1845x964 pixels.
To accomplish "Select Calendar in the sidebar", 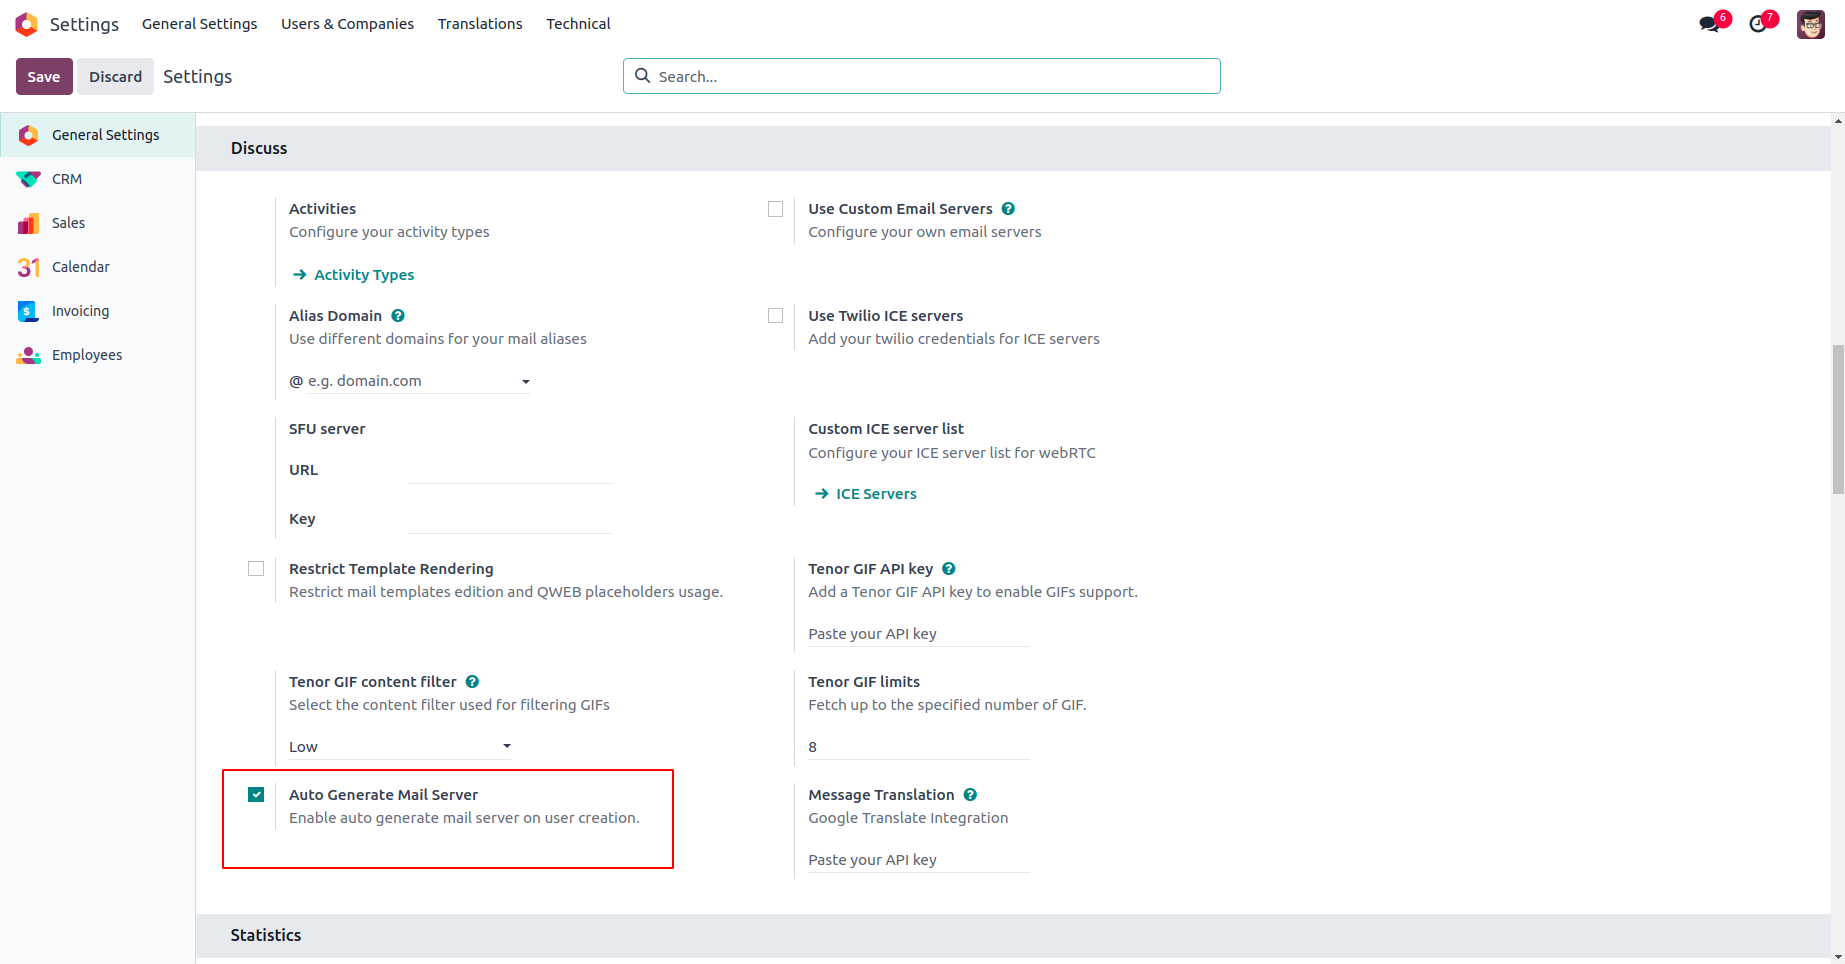I will pos(80,267).
